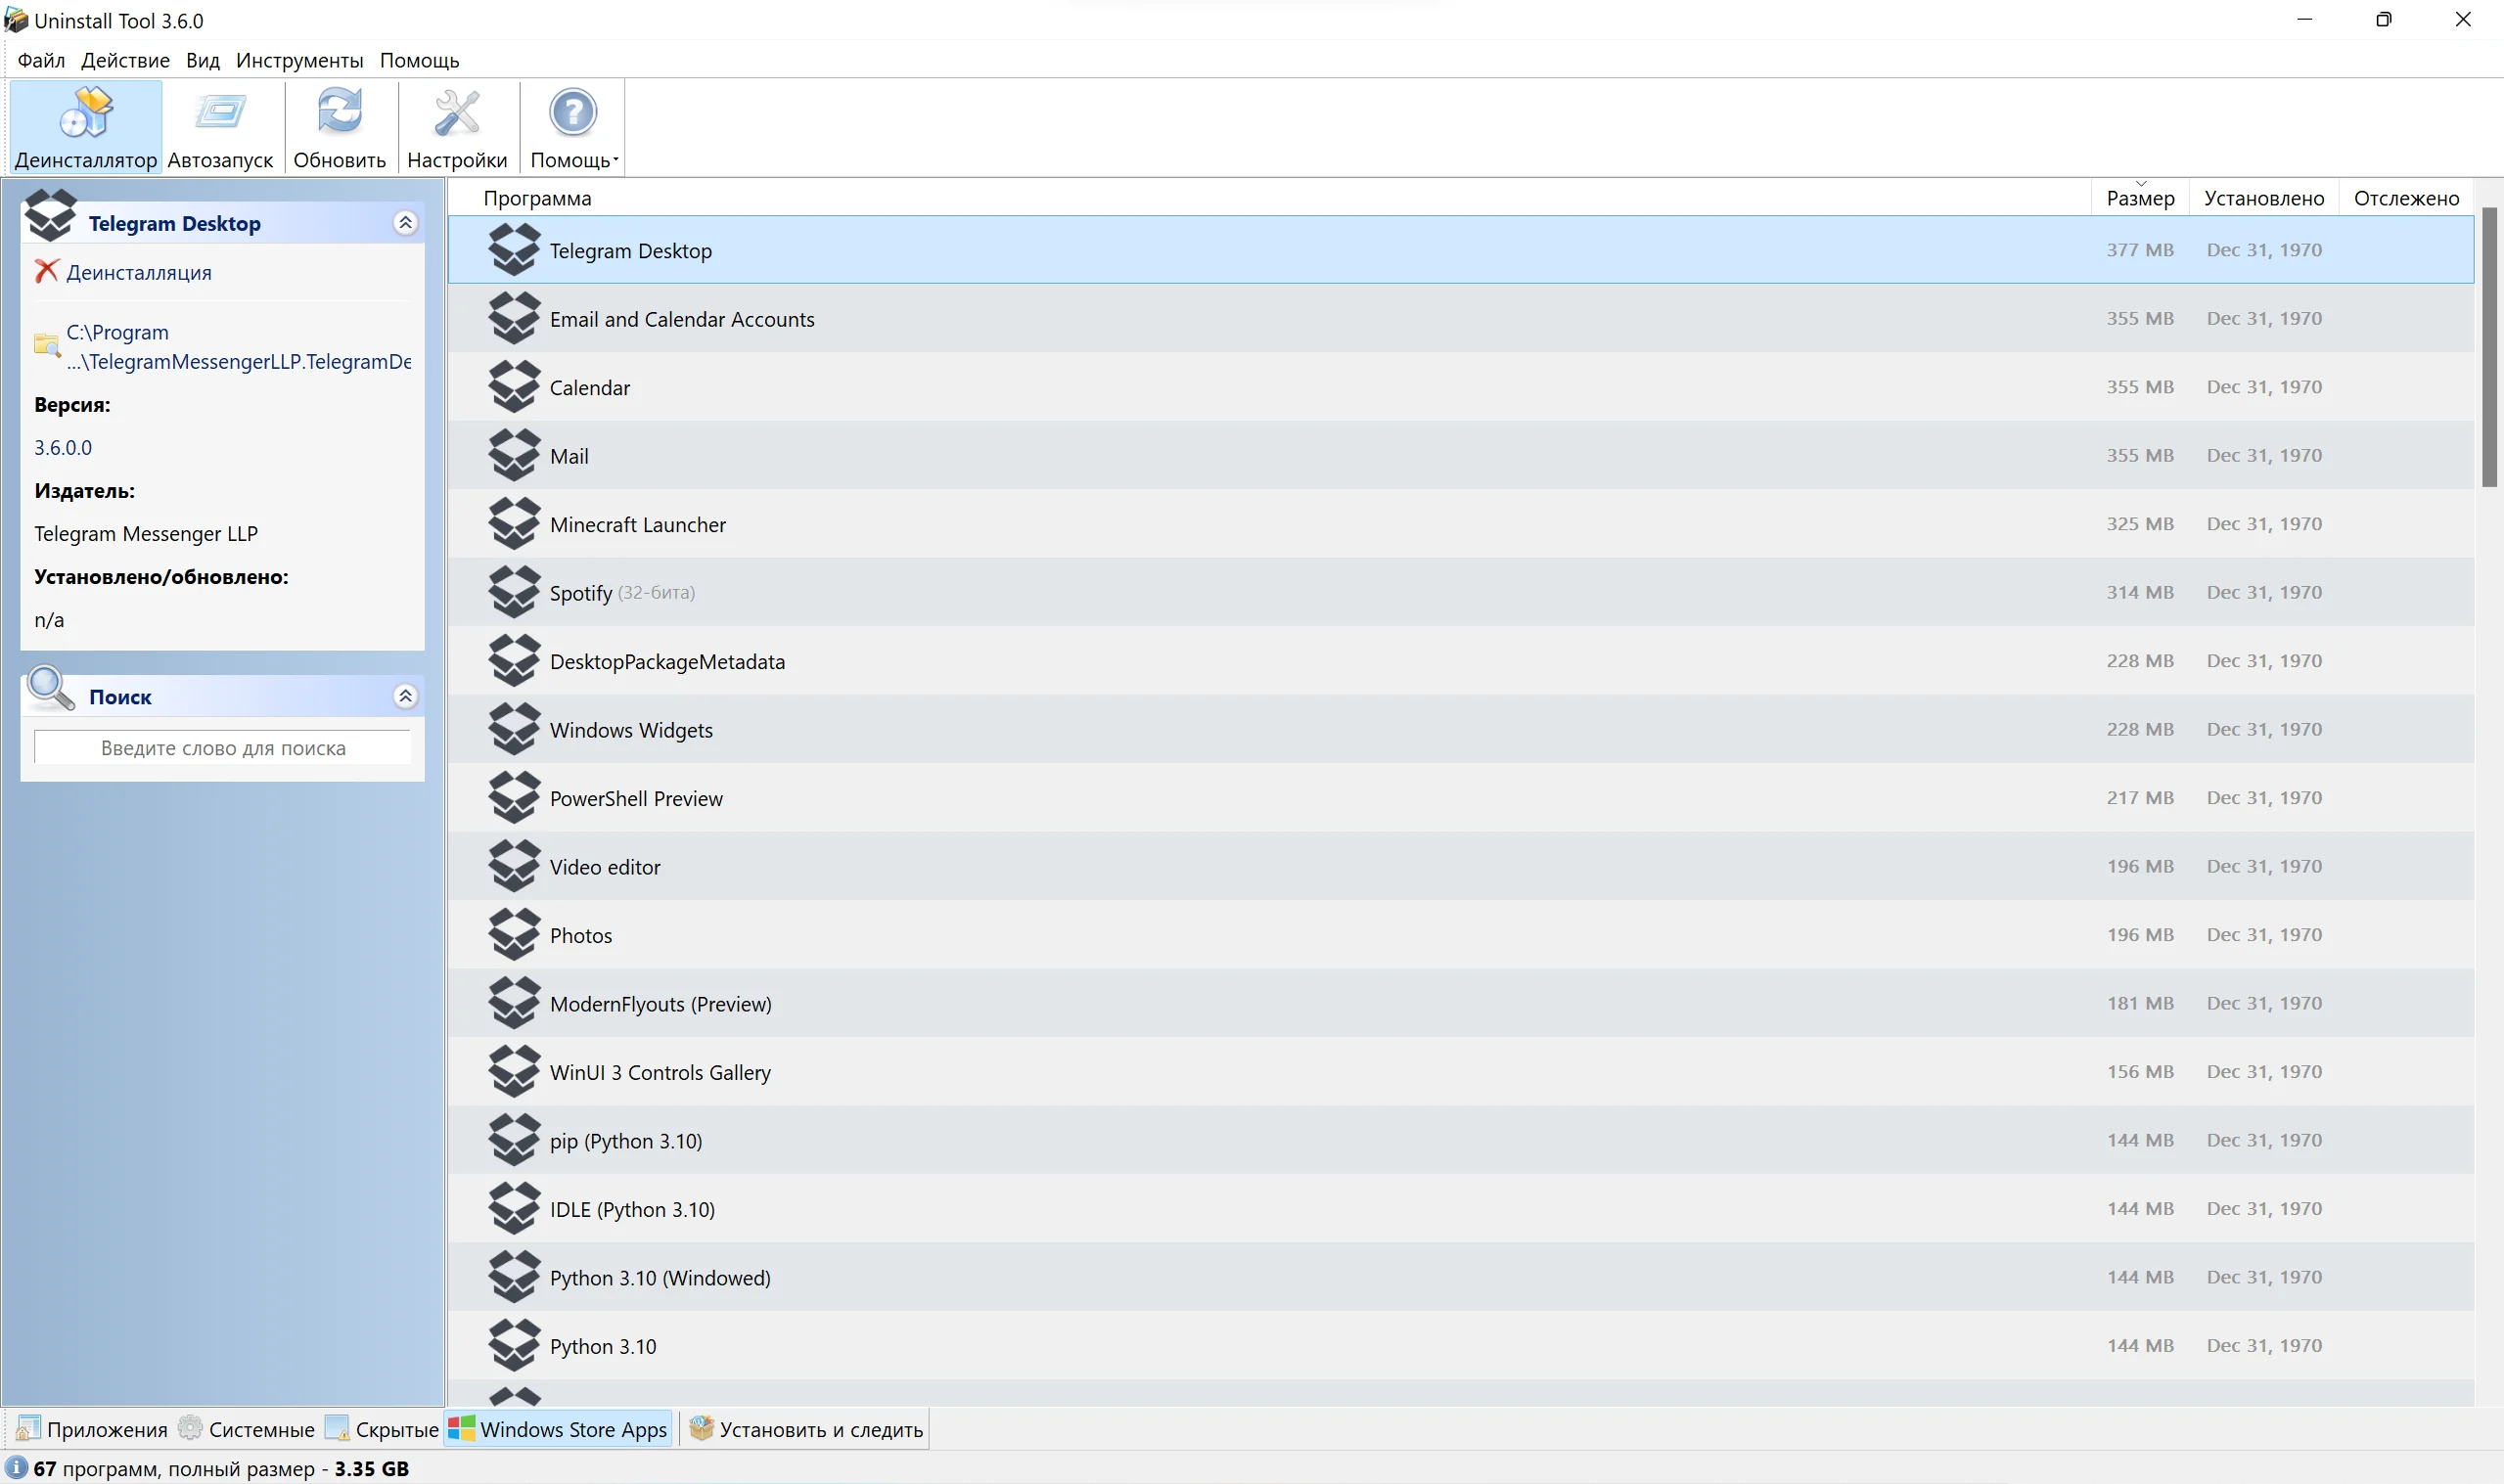Maximize or restore the window
This screenshot has width=2504, height=1484.
tap(2383, 19)
